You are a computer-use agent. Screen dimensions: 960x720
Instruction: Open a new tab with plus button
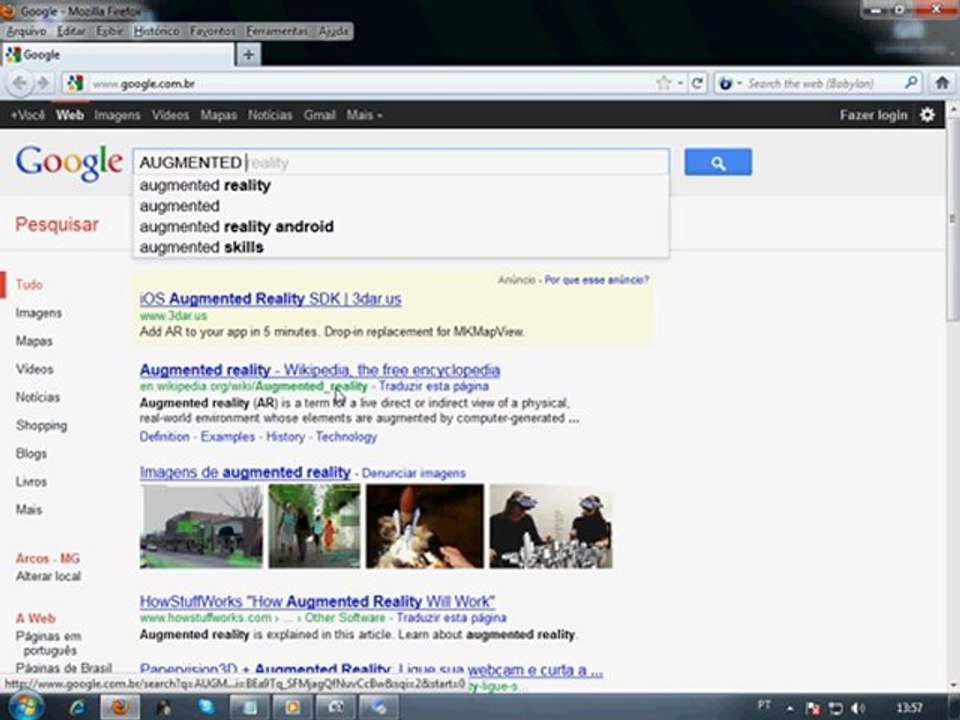(248, 54)
